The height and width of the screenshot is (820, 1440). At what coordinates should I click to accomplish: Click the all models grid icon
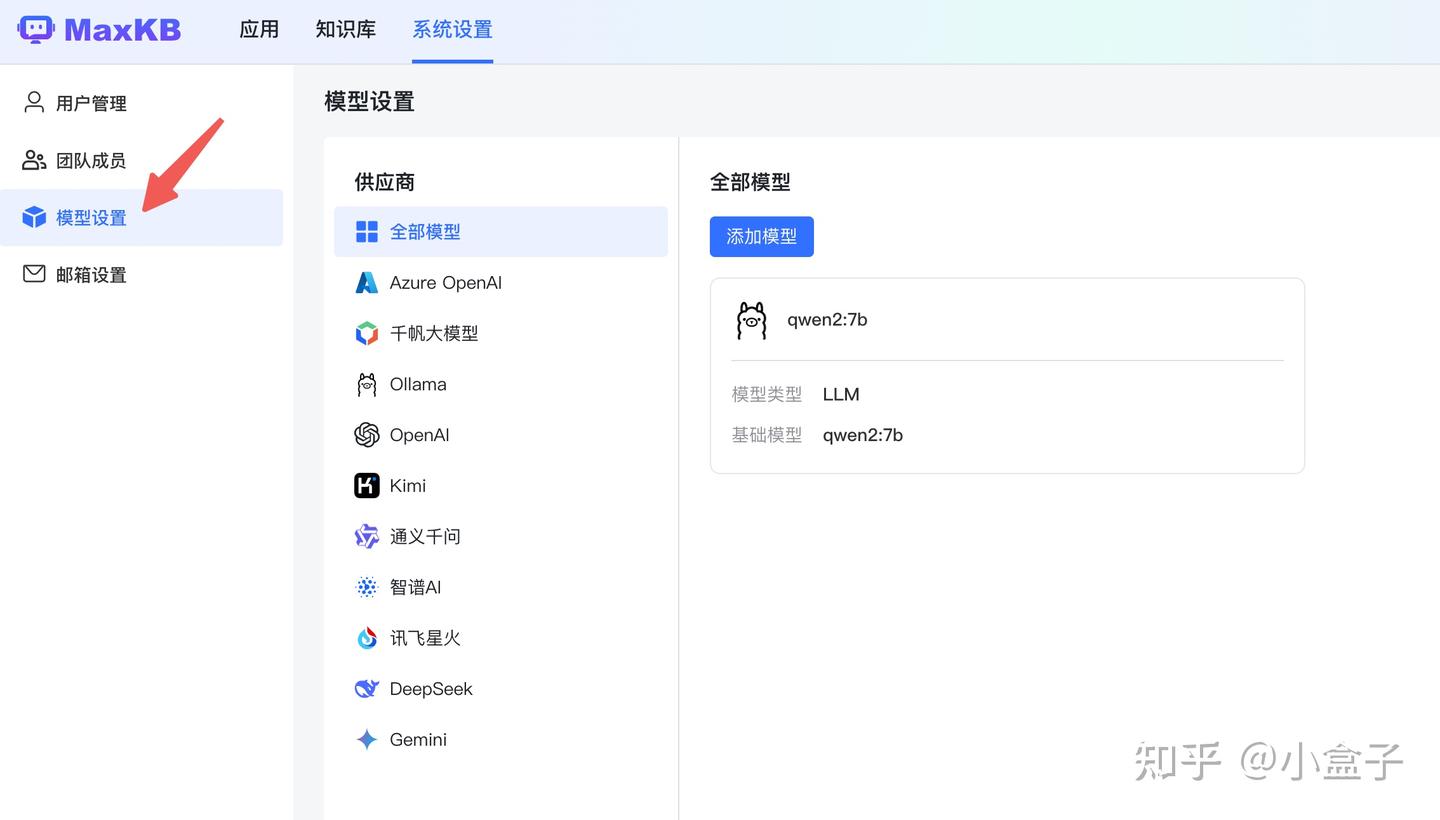coord(367,232)
